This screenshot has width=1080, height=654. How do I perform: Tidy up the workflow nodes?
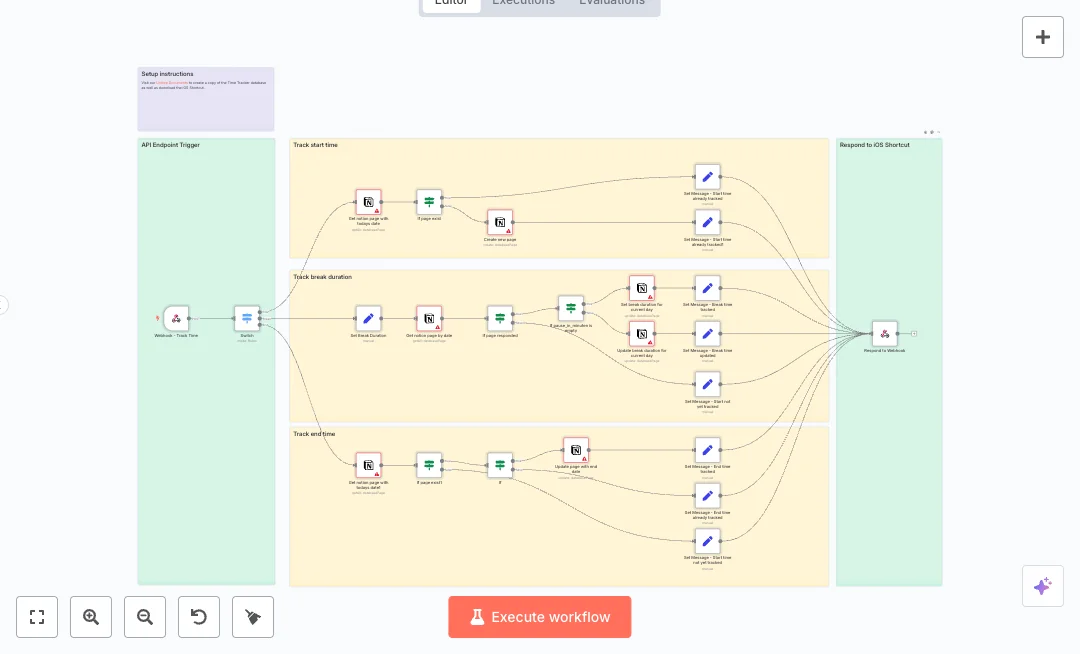[253, 617]
